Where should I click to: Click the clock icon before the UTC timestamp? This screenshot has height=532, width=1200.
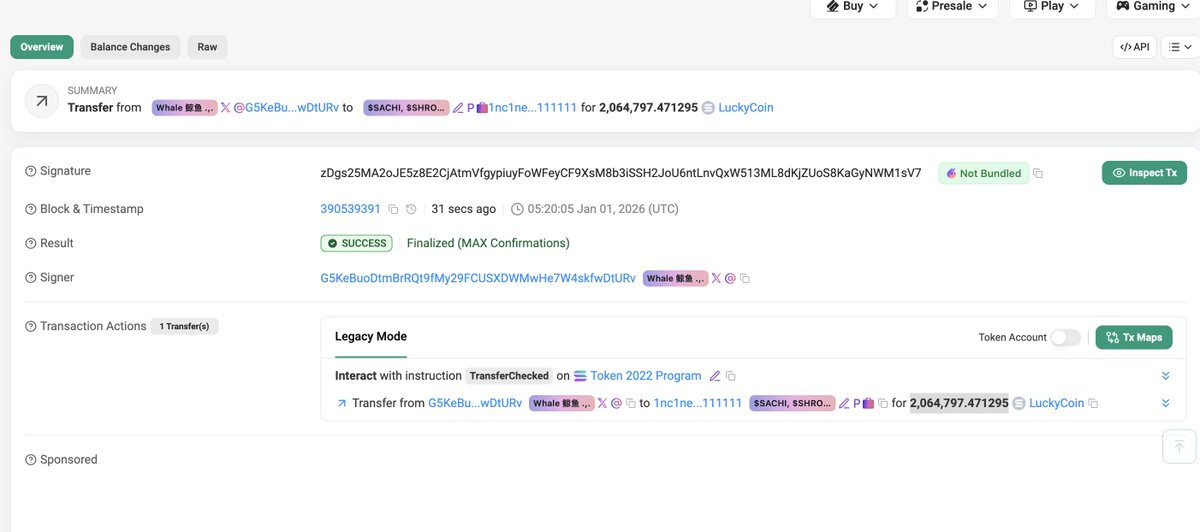tap(517, 209)
